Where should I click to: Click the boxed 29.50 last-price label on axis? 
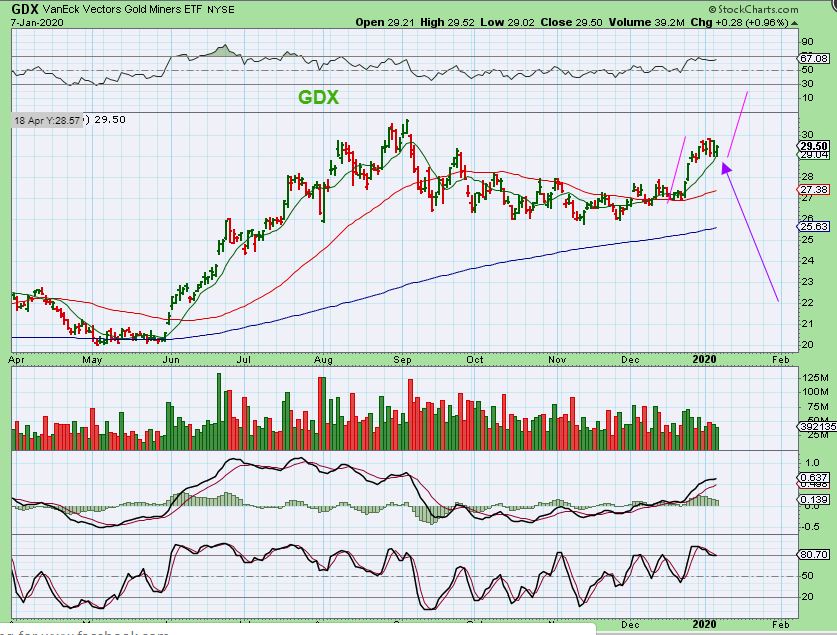(x=814, y=146)
